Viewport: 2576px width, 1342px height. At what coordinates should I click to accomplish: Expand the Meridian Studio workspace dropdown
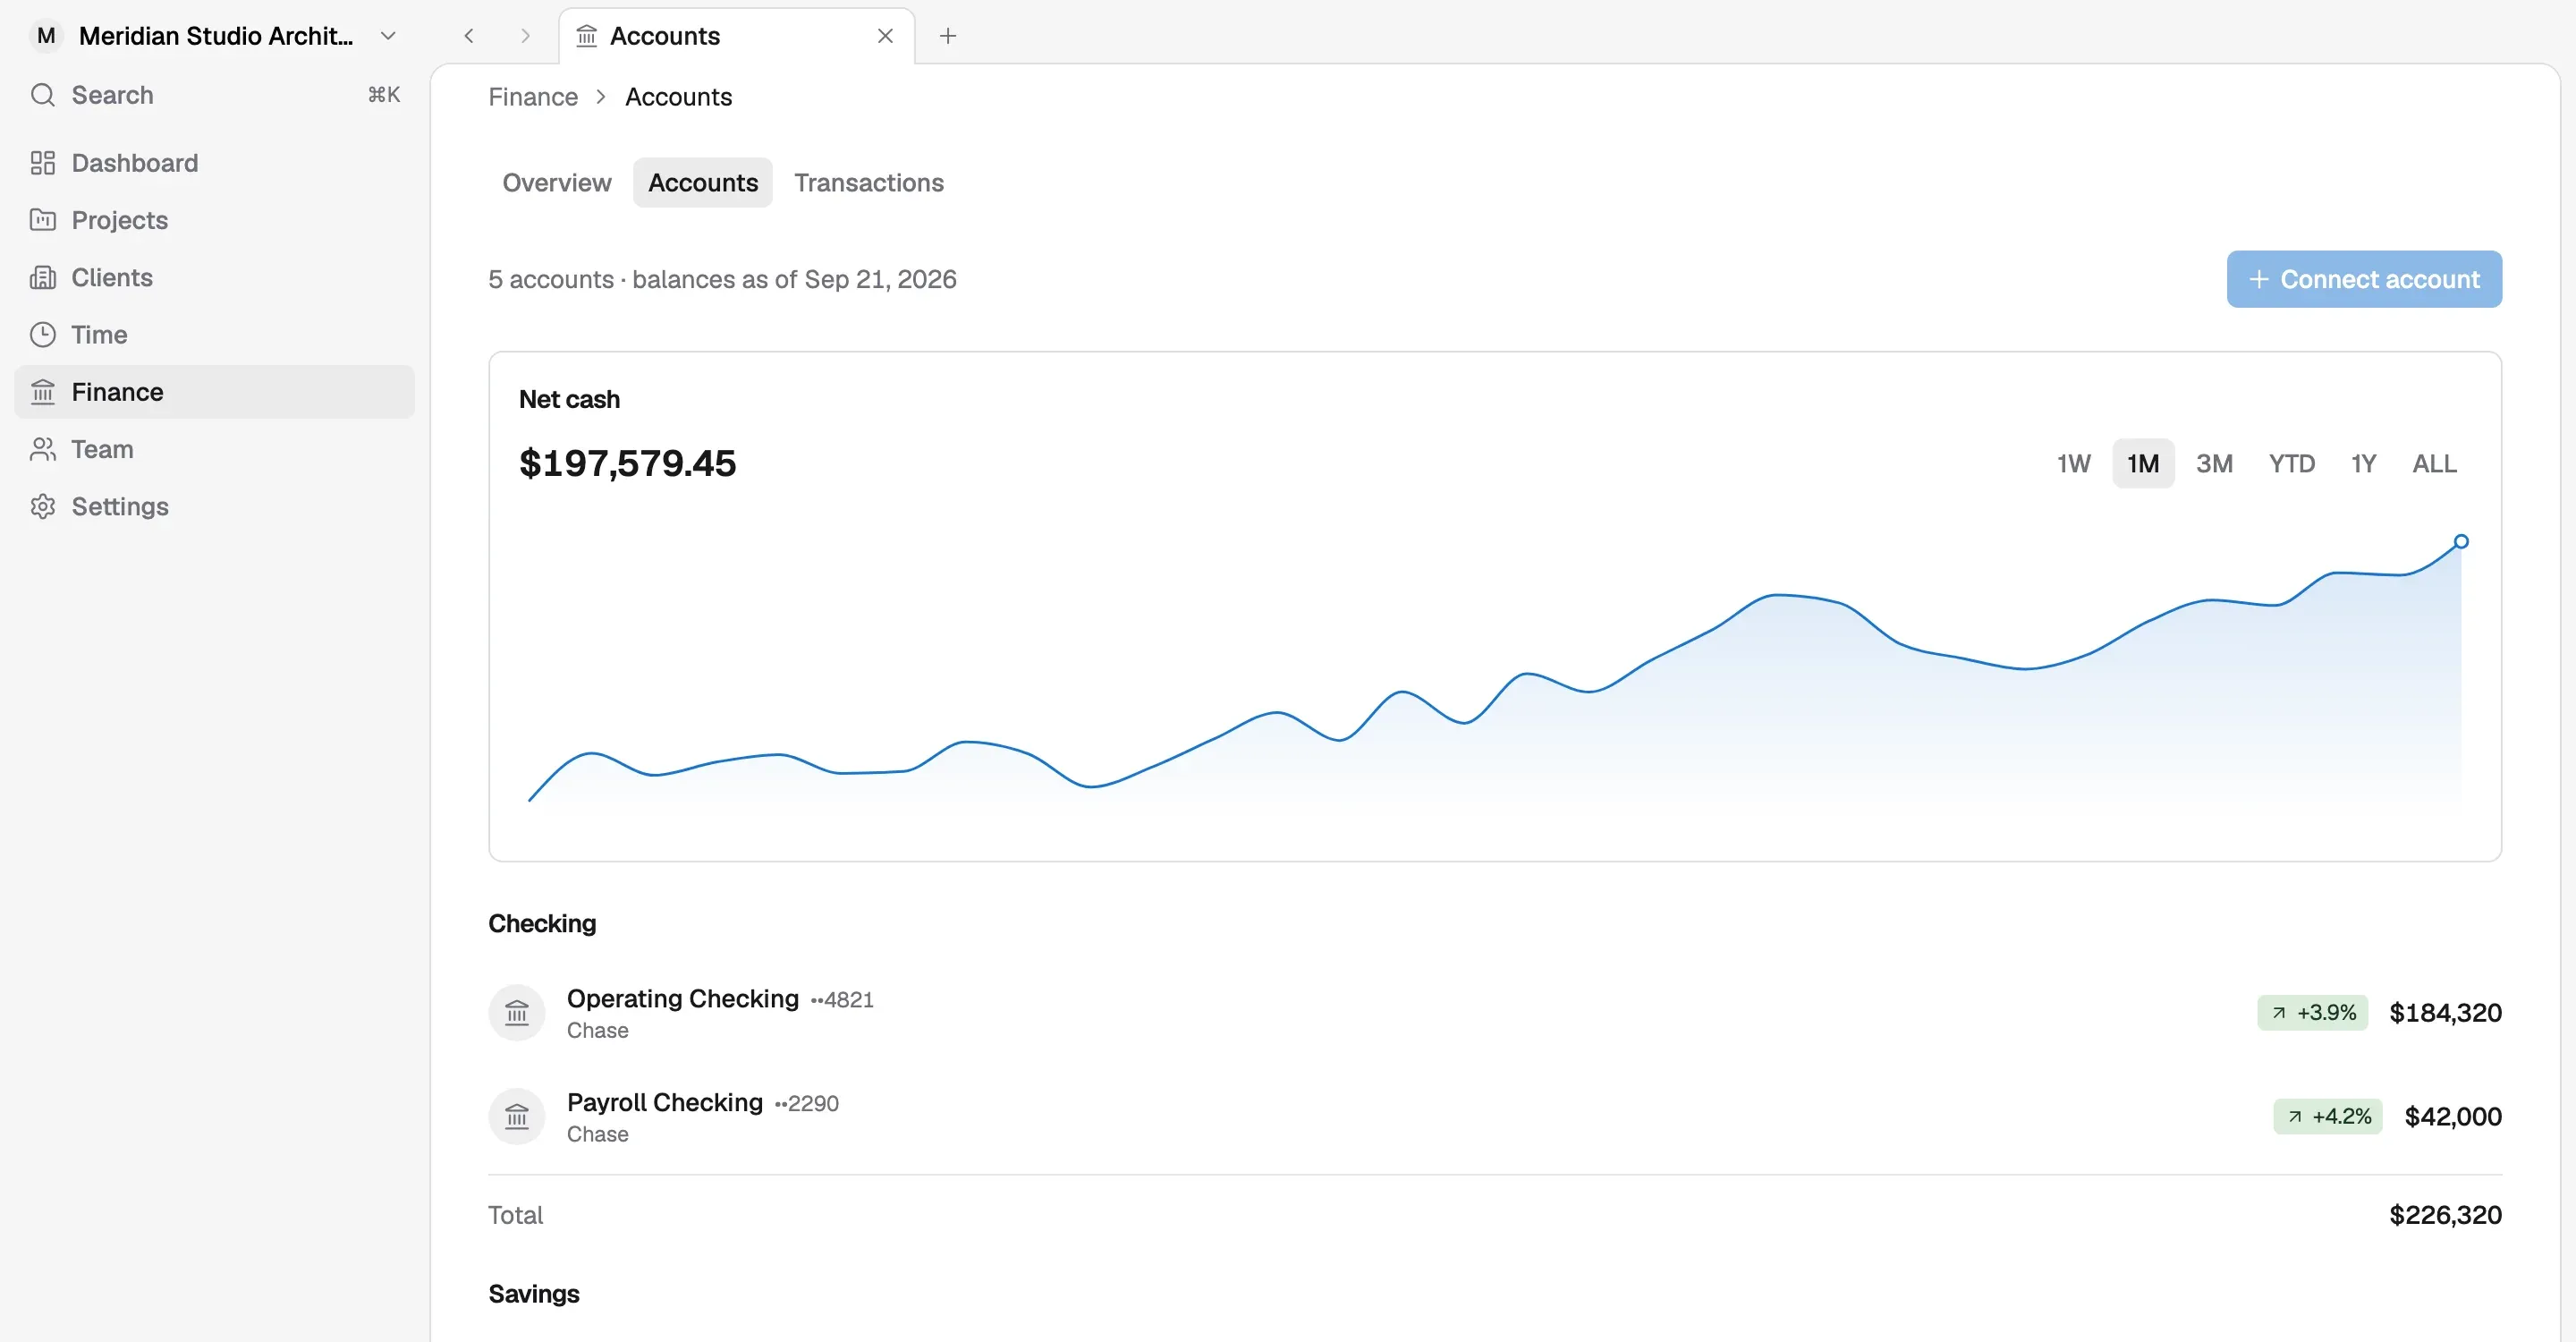tap(388, 36)
